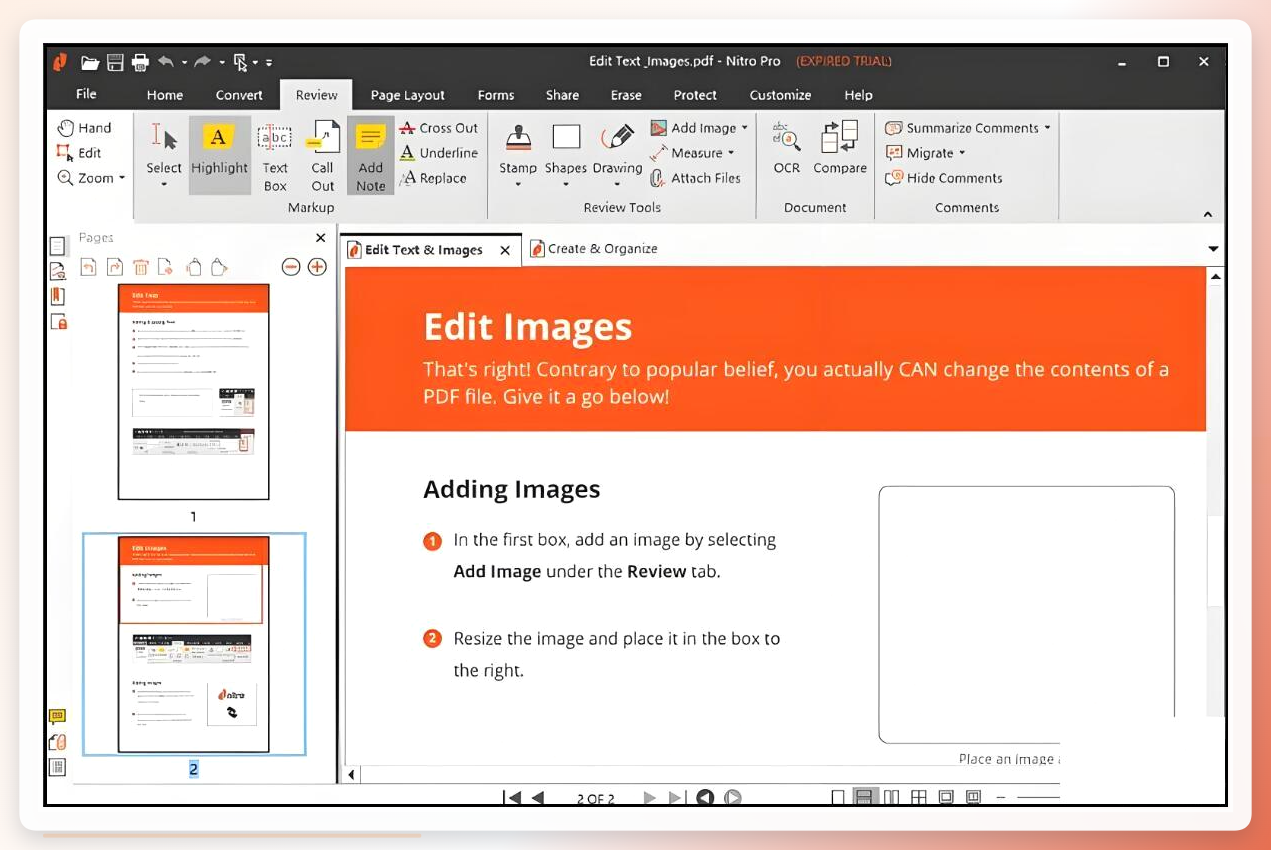
Task: Open the Stamp tool
Action: pos(518,155)
